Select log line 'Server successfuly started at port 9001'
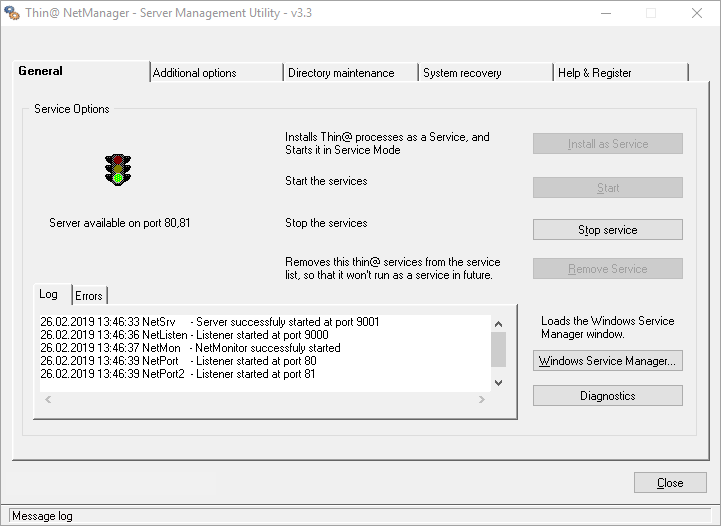This screenshot has height=526, width=721. click(210, 322)
